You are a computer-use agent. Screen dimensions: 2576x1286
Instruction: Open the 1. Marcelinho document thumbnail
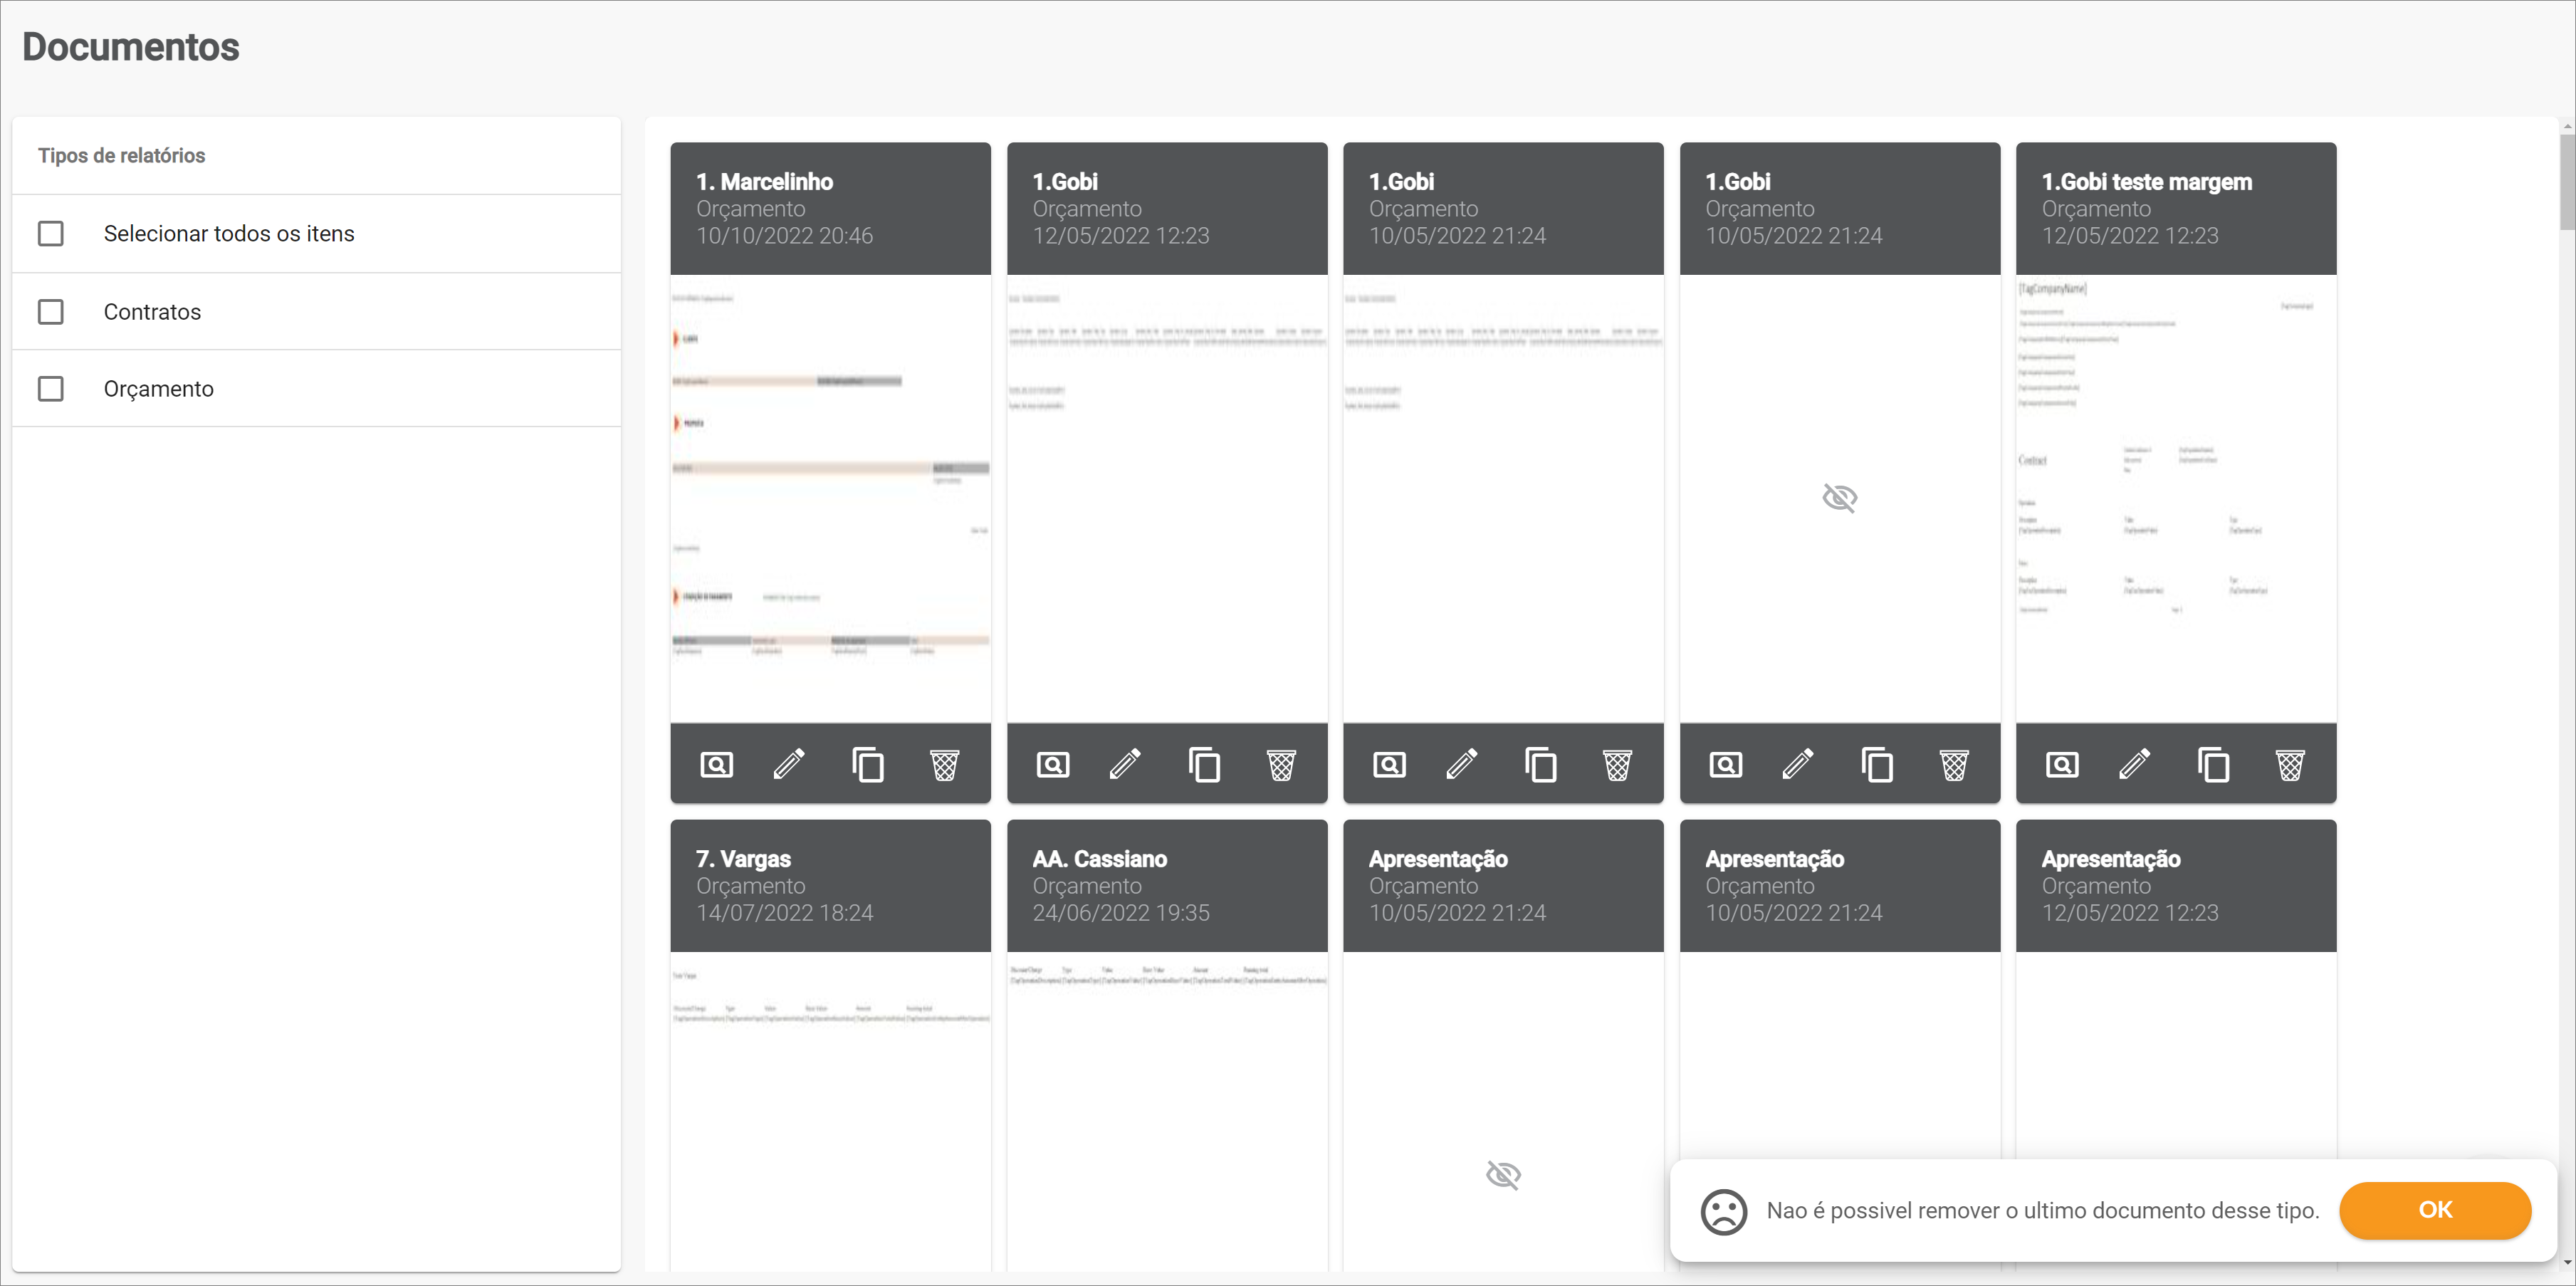click(830, 498)
